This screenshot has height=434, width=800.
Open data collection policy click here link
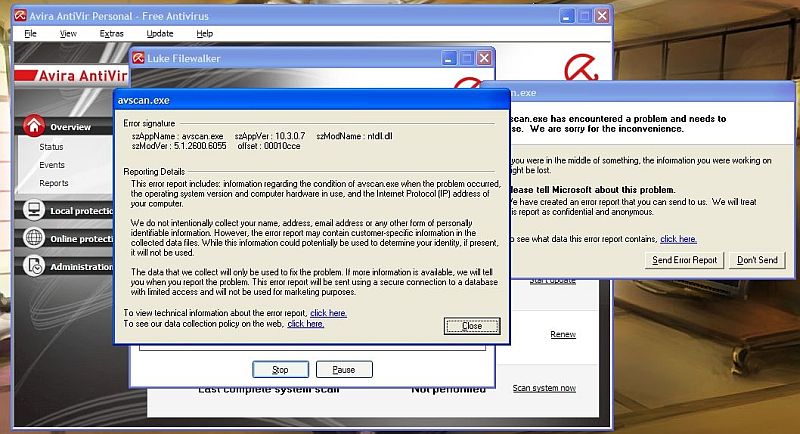point(306,324)
